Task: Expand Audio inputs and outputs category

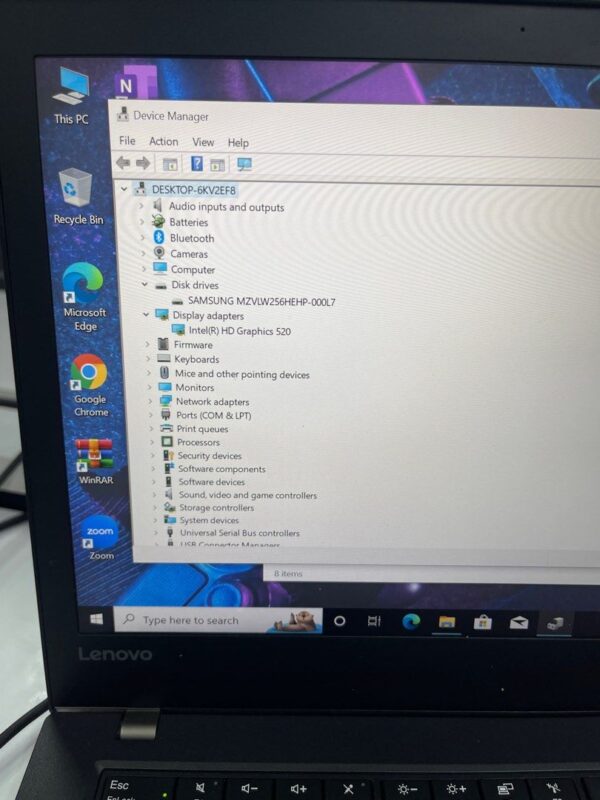Action: 141,206
